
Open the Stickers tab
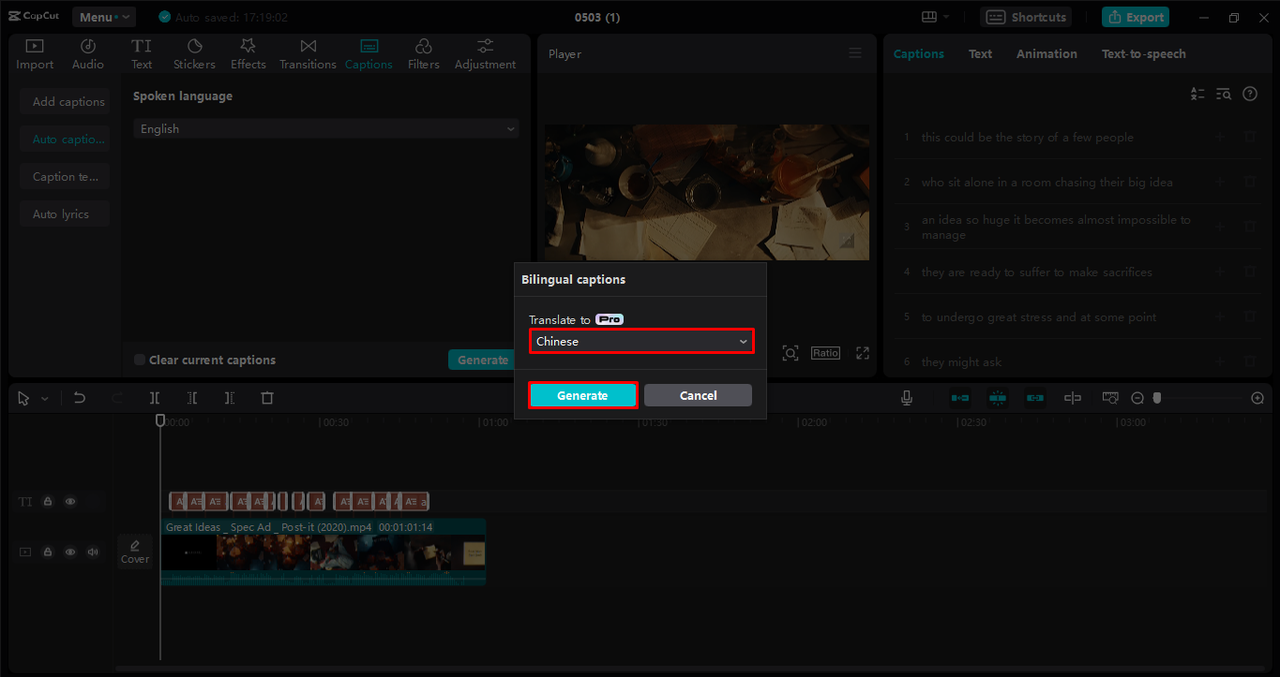coord(194,54)
